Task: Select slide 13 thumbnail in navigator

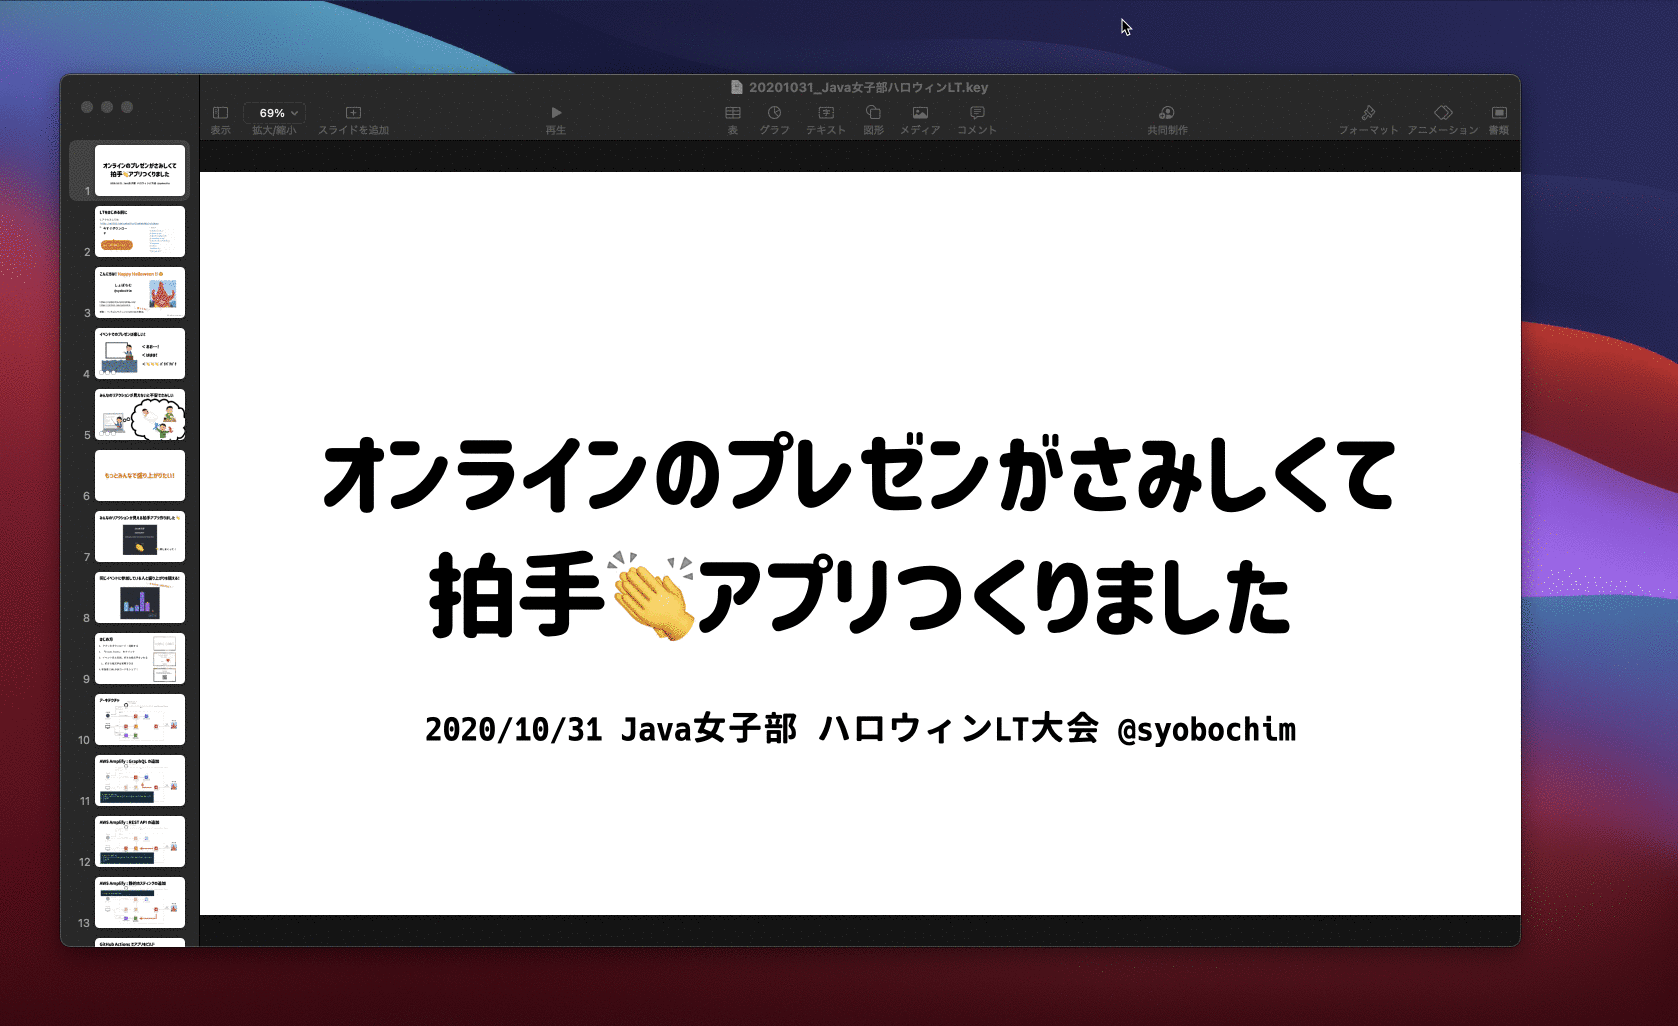Action: [x=140, y=902]
